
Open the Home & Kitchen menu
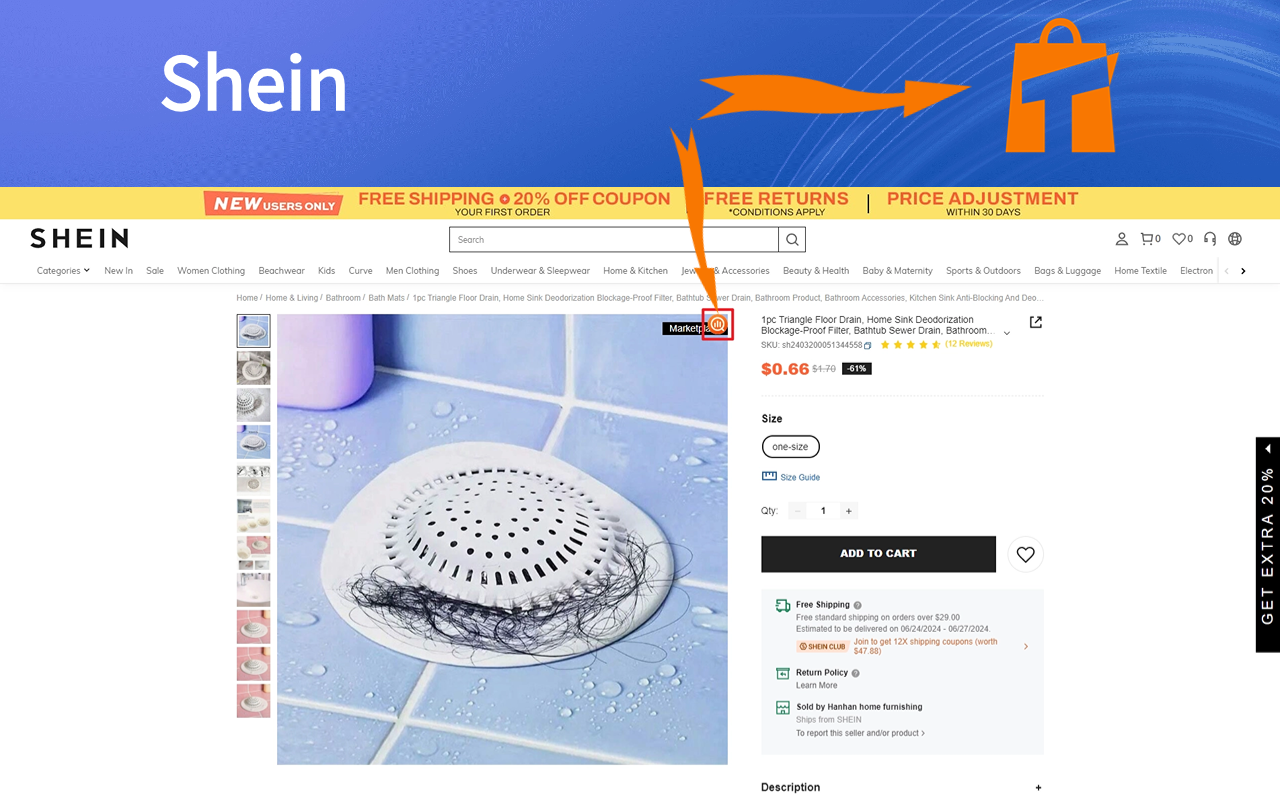pos(635,270)
